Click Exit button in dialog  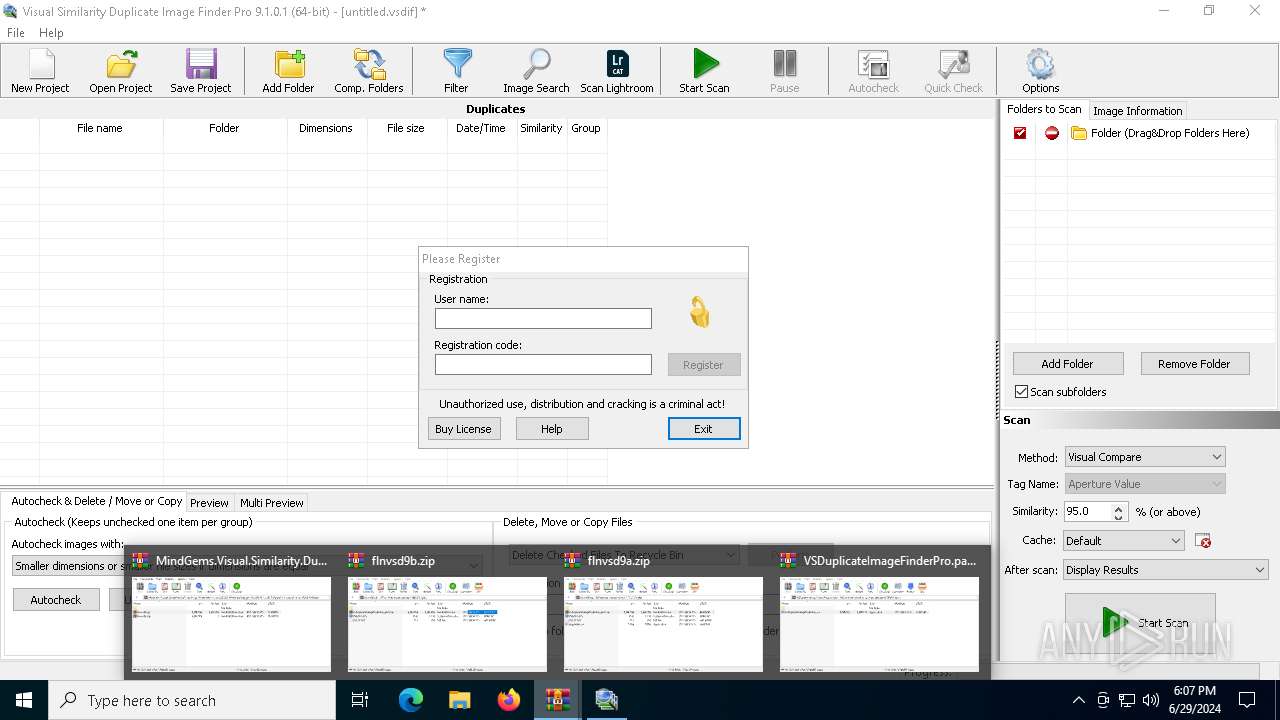704,429
